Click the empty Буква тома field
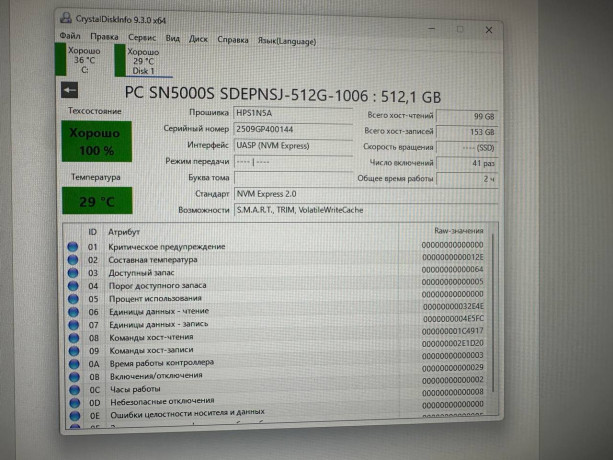 click(x=293, y=178)
